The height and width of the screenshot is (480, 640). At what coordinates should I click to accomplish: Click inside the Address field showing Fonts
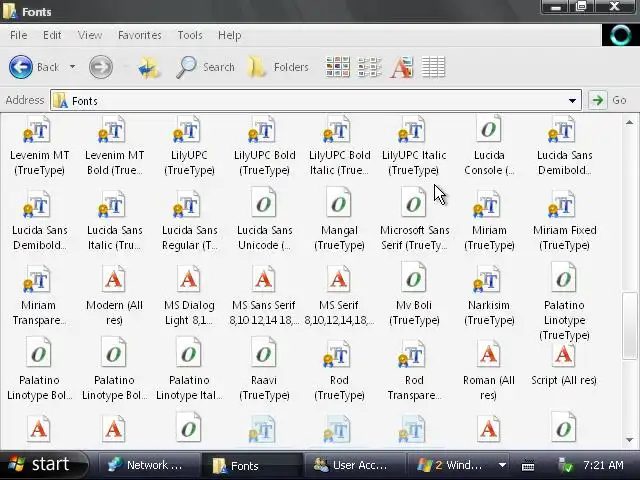click(x=316, y=100)
